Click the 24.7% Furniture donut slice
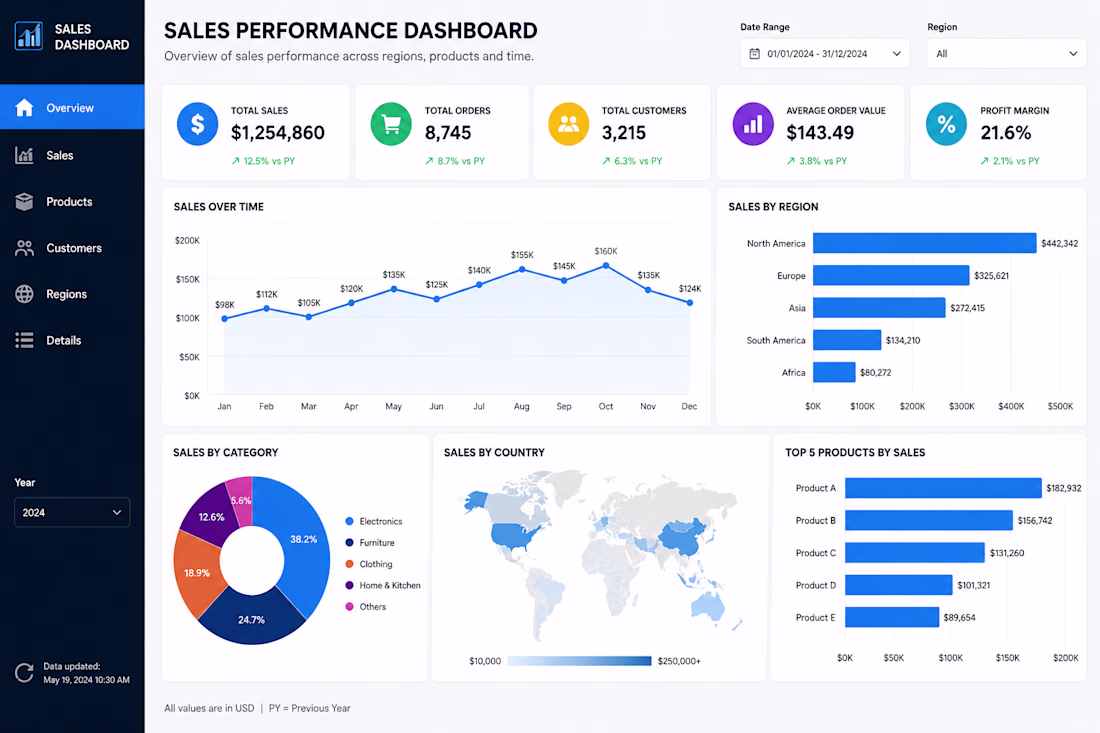 250,619
